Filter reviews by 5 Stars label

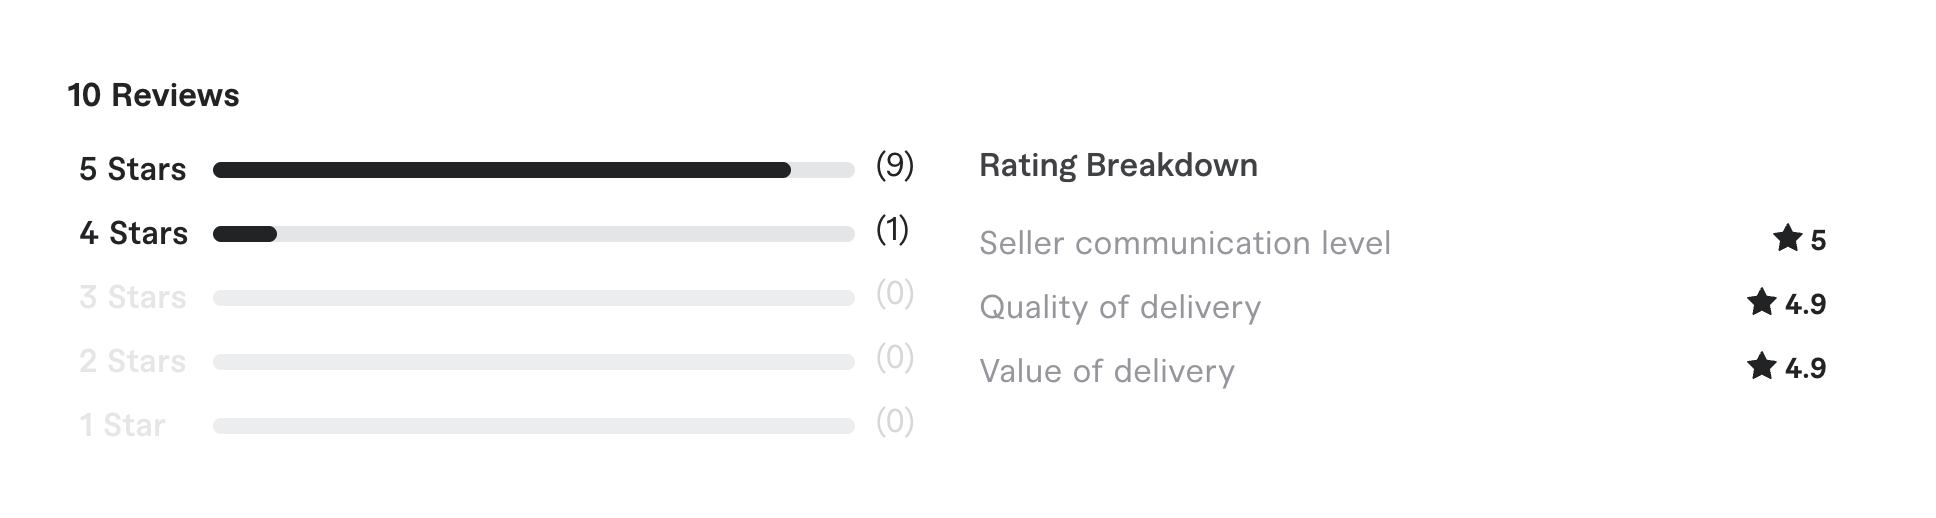[x=133, y=169]
